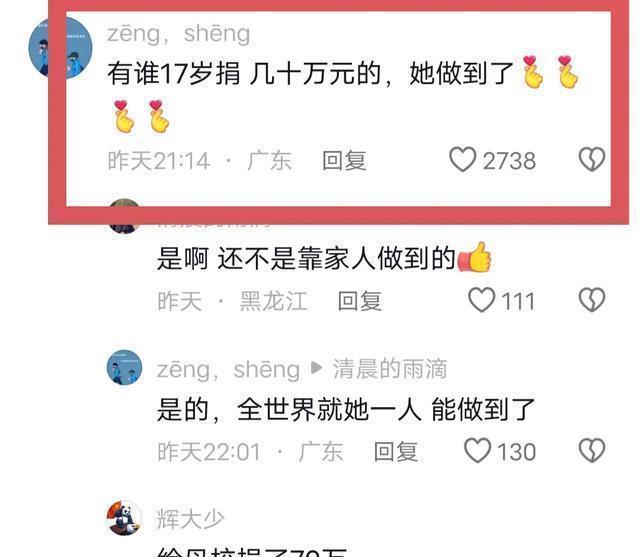Image resolution: width=640 pixels, height=557 pixels.
Task: Like the comment with 2738 likes
Action: [462, 160]
